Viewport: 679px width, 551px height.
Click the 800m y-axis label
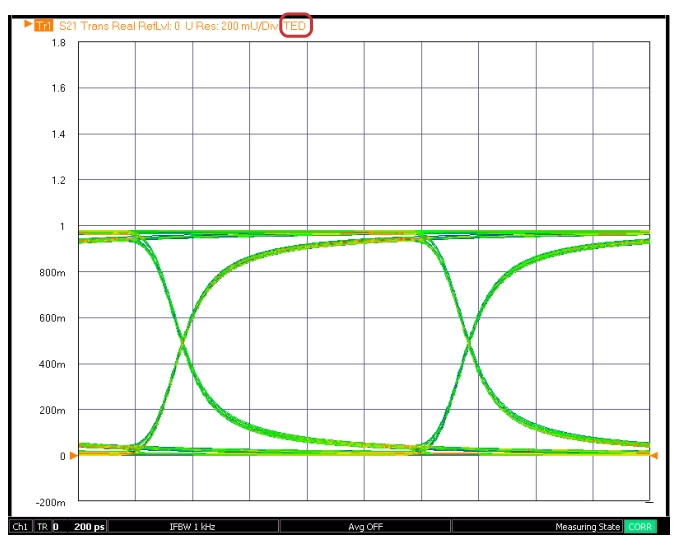[52, 272]
